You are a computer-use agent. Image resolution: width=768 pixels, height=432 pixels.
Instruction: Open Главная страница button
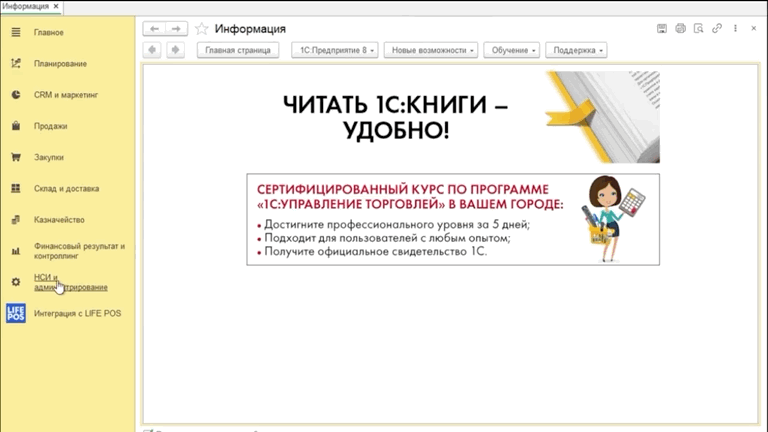(238, 50)
